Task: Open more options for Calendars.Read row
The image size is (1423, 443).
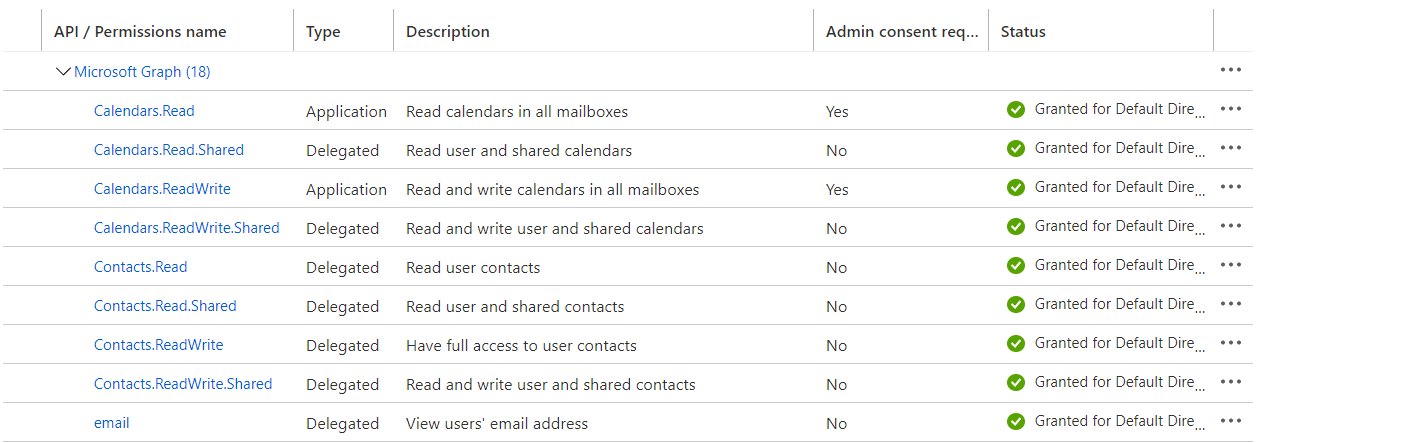Action: pyautogui.click(x=1231, y=109)
